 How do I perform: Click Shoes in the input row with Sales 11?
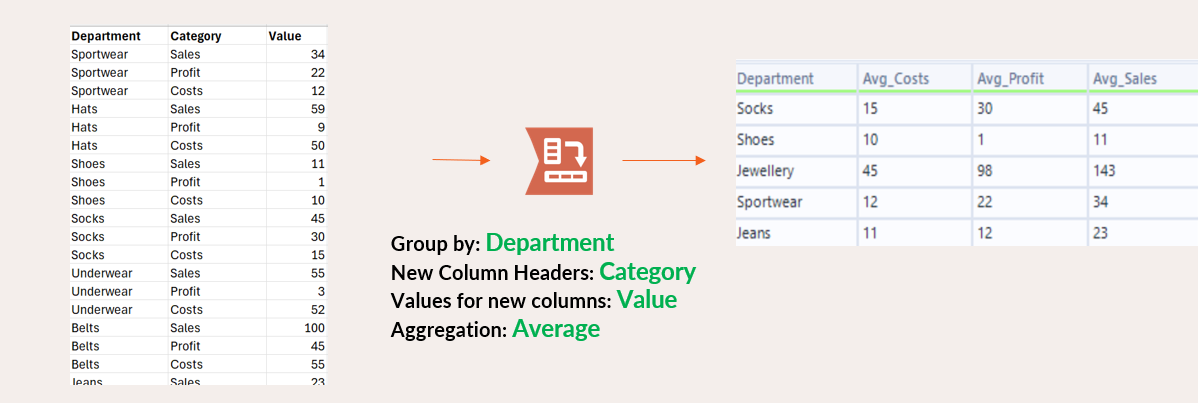pos(88,164)
